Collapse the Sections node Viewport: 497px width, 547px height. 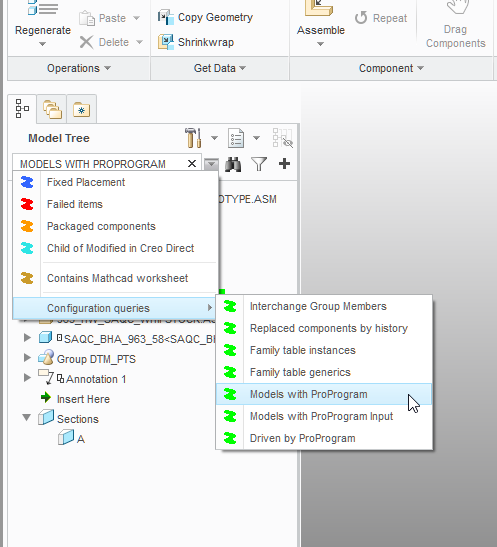point(27,418)
